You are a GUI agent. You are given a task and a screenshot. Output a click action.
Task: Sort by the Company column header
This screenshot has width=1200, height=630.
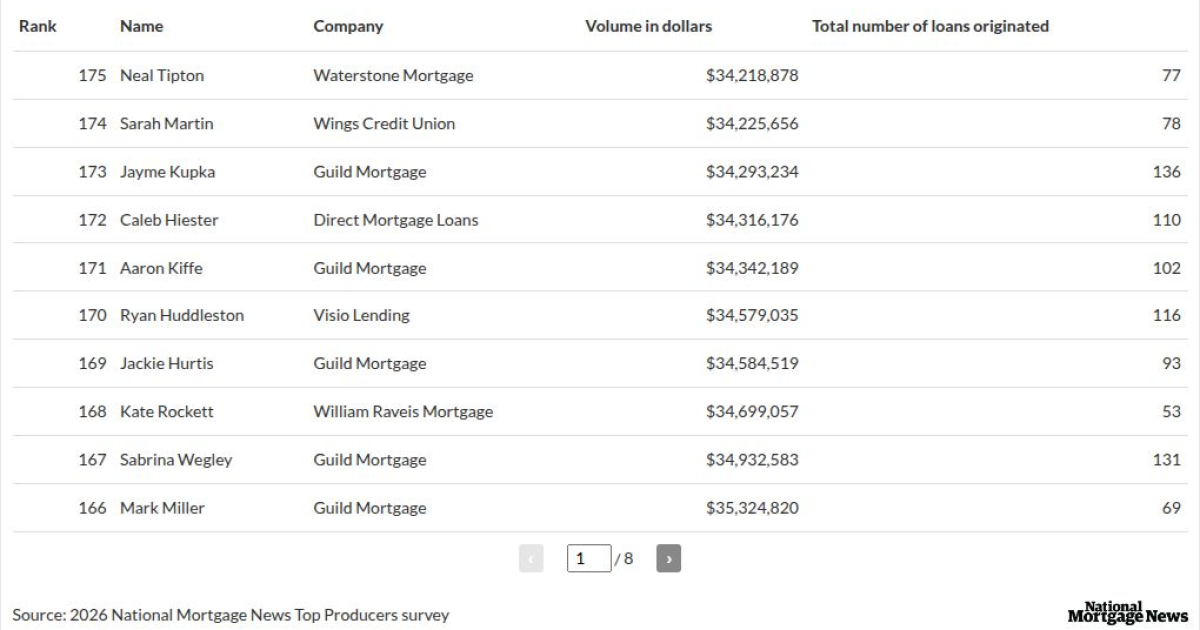click(348, 26)
